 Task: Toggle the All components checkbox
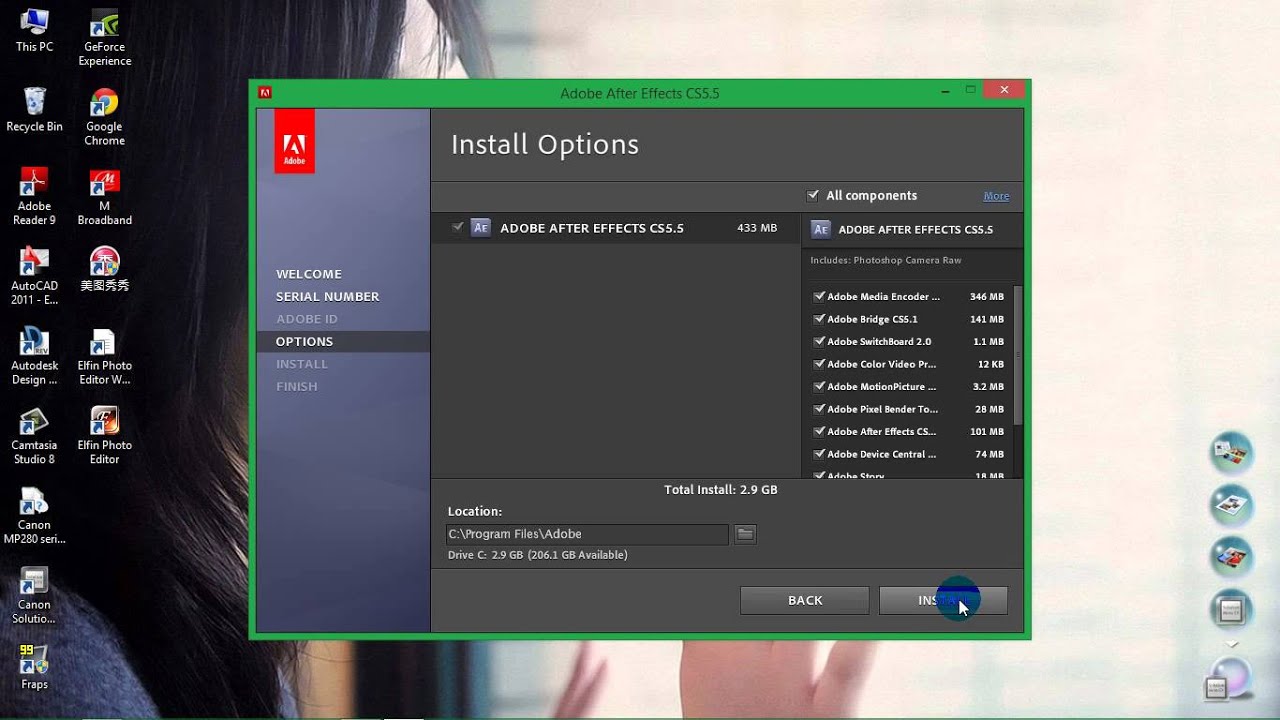click(x=813, y=195)
